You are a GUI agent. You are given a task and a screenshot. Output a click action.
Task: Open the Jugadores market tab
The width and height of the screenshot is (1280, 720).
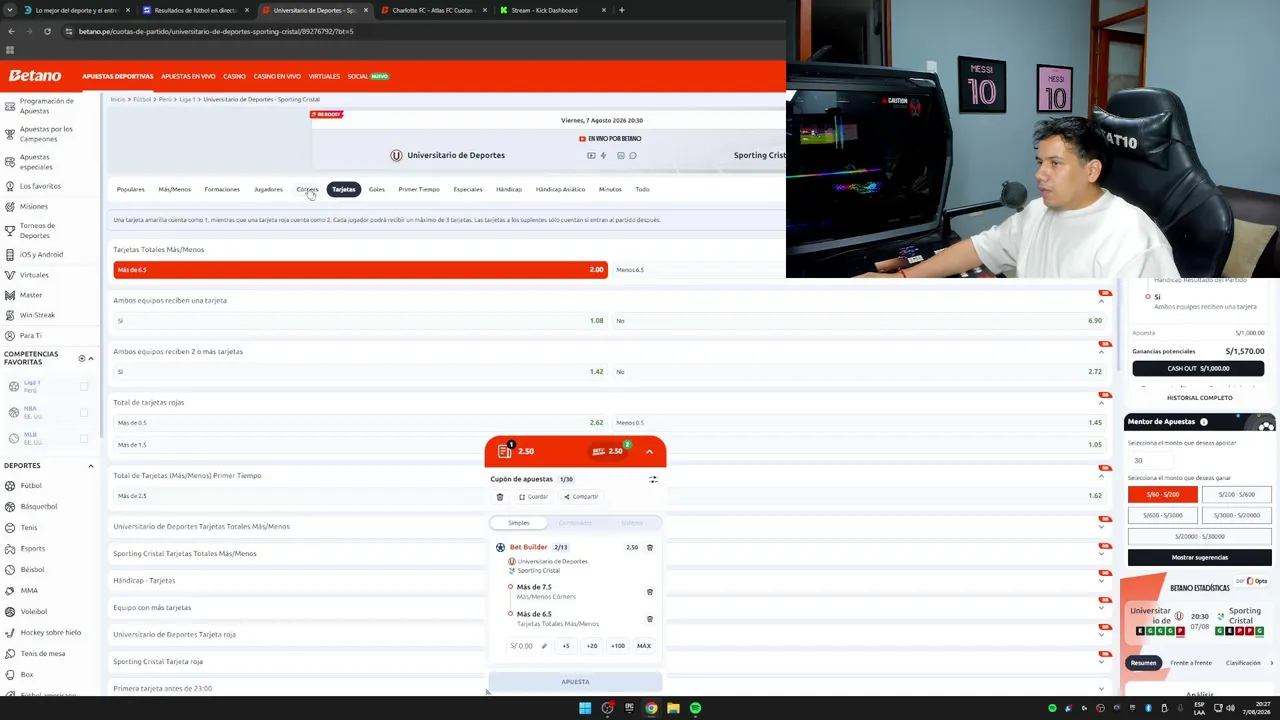(268, 189)
